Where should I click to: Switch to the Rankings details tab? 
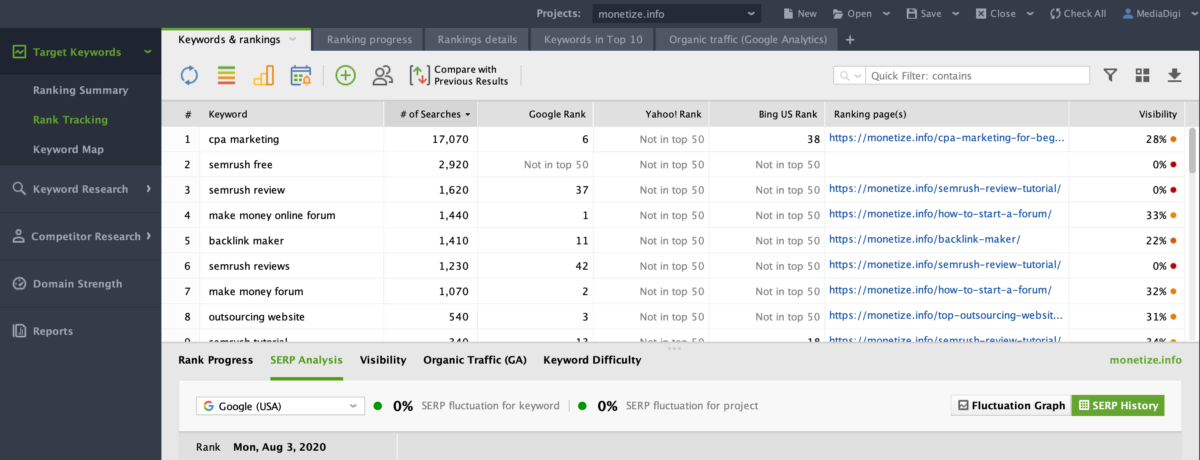477,40
